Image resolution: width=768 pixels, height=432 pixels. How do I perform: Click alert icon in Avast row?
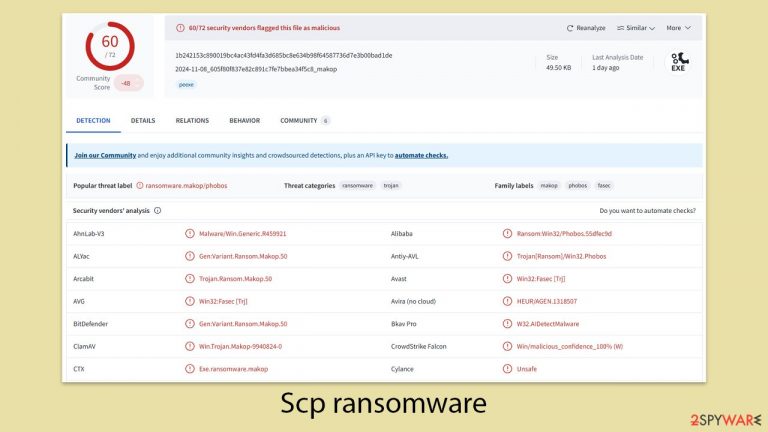[507, 279]
